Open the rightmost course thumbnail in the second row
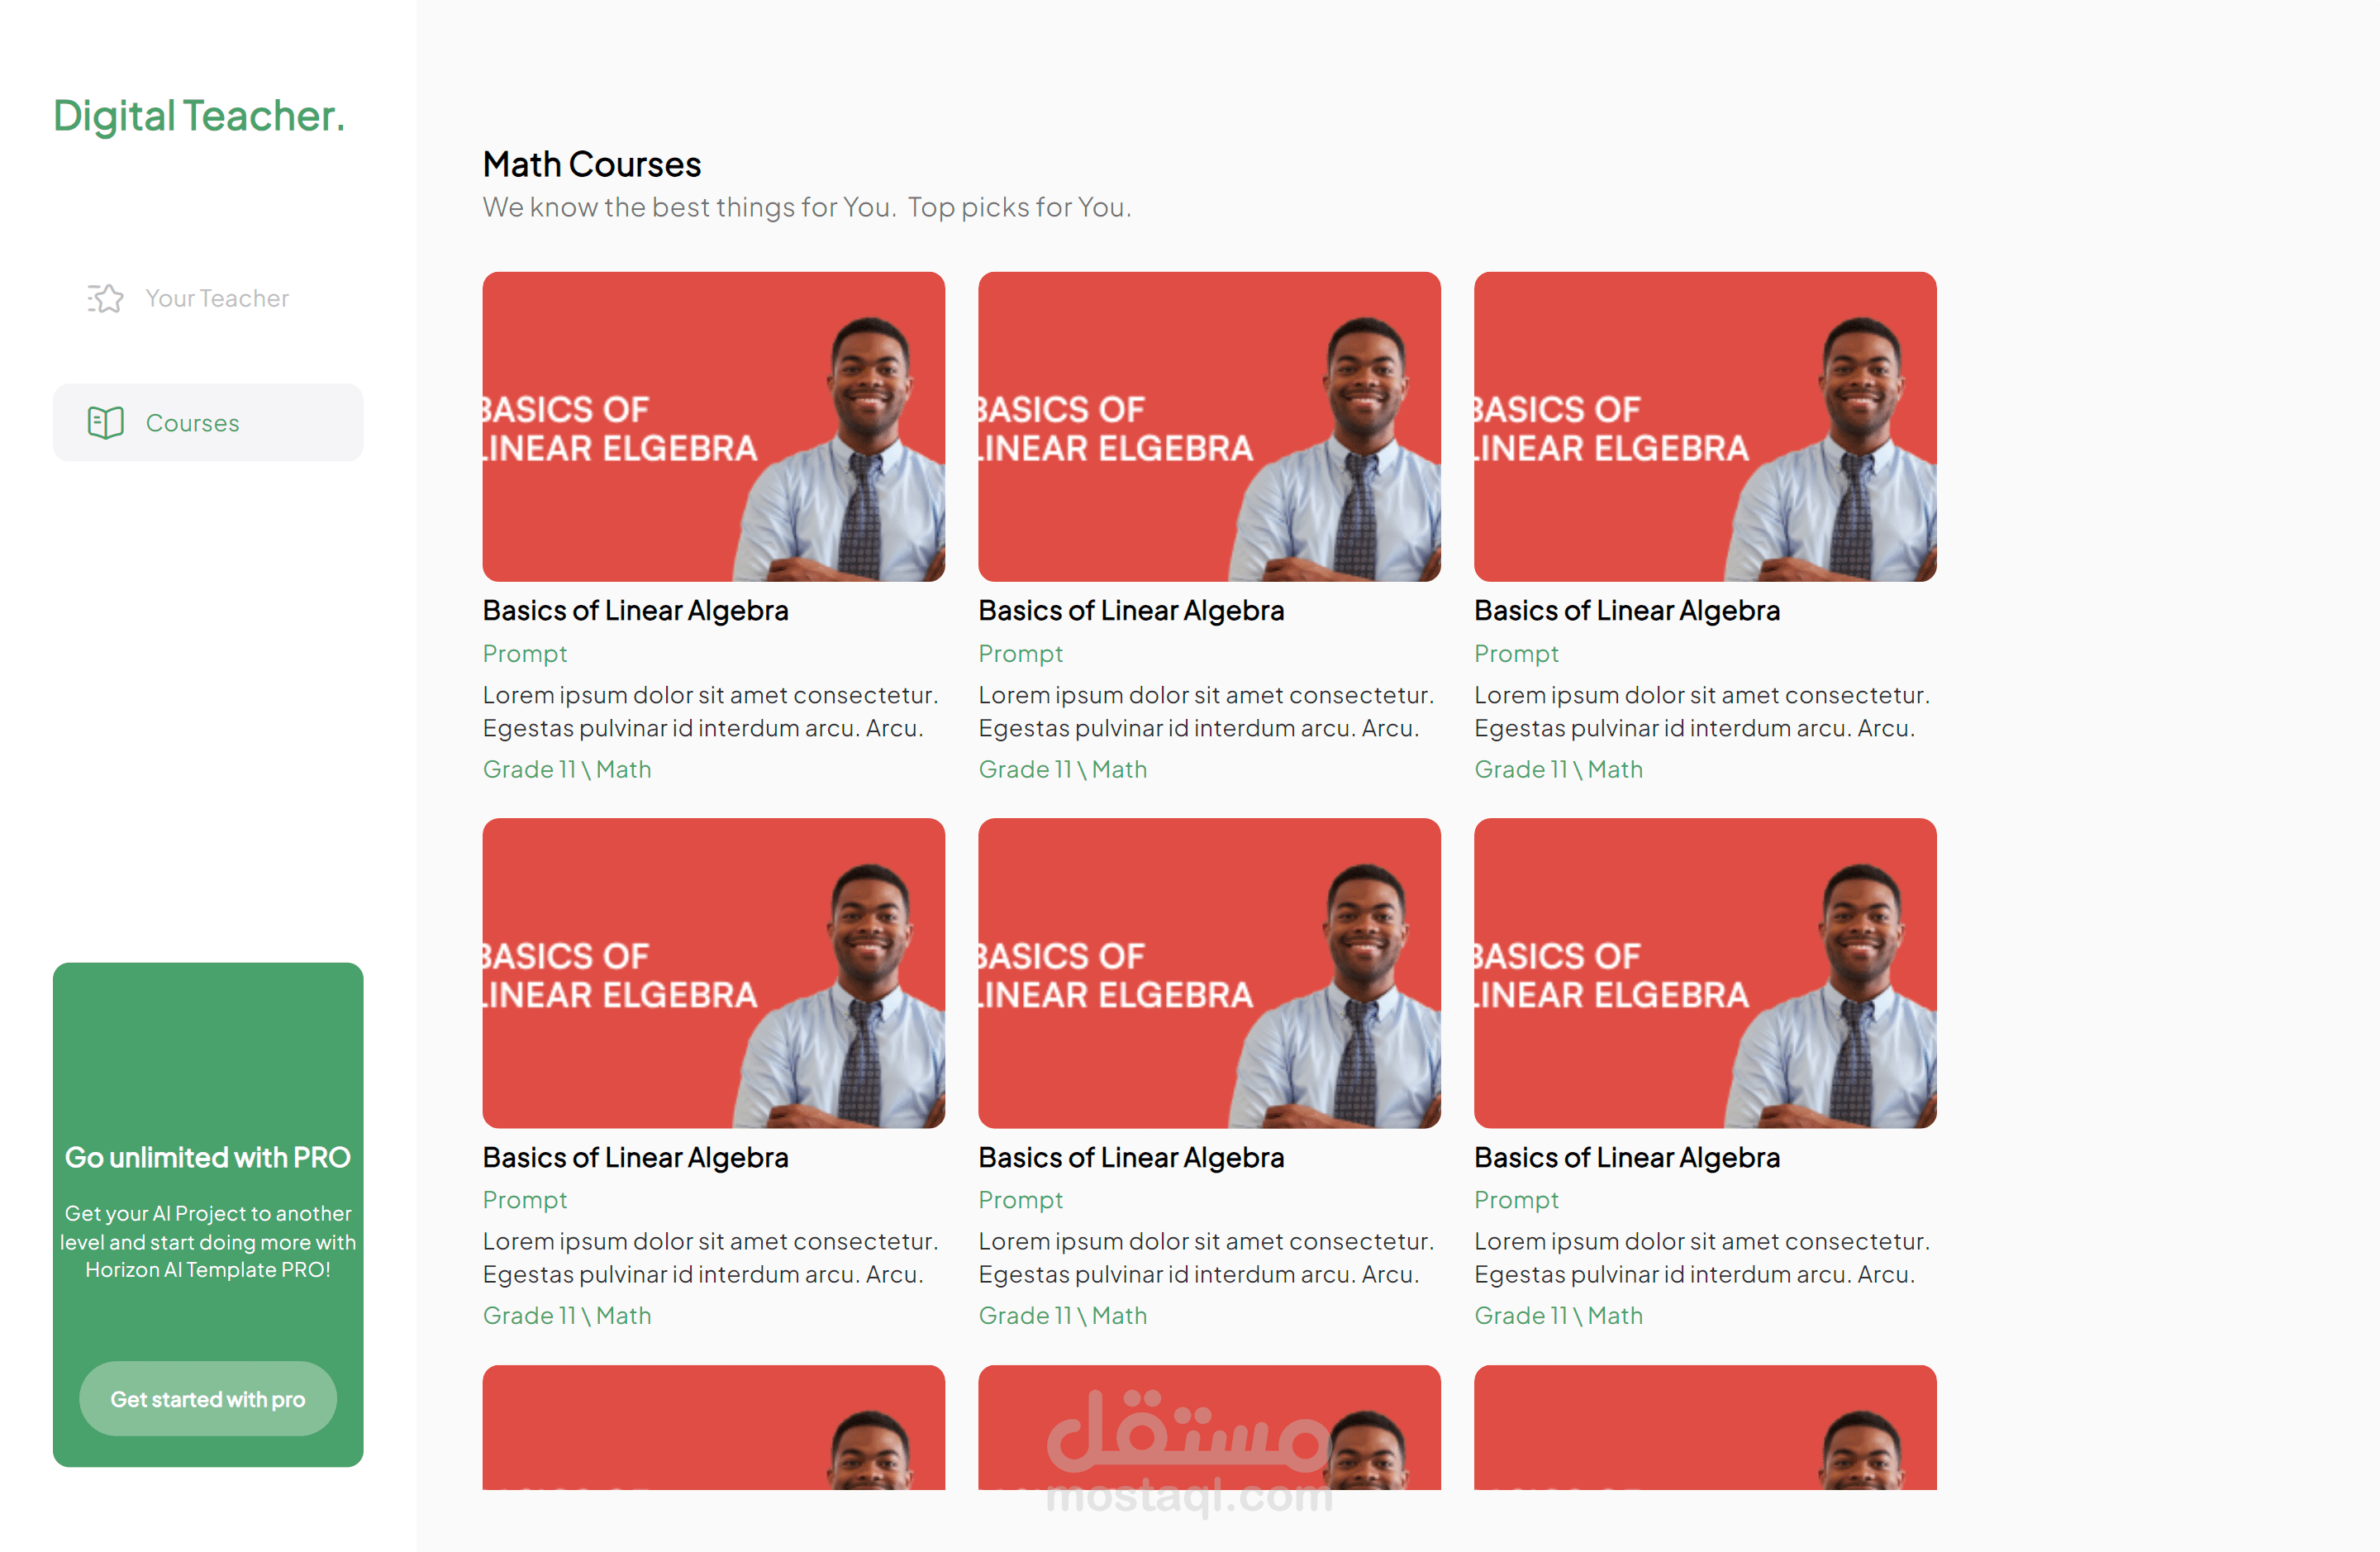2380x1552 pixels. [x=1706, y=974]
